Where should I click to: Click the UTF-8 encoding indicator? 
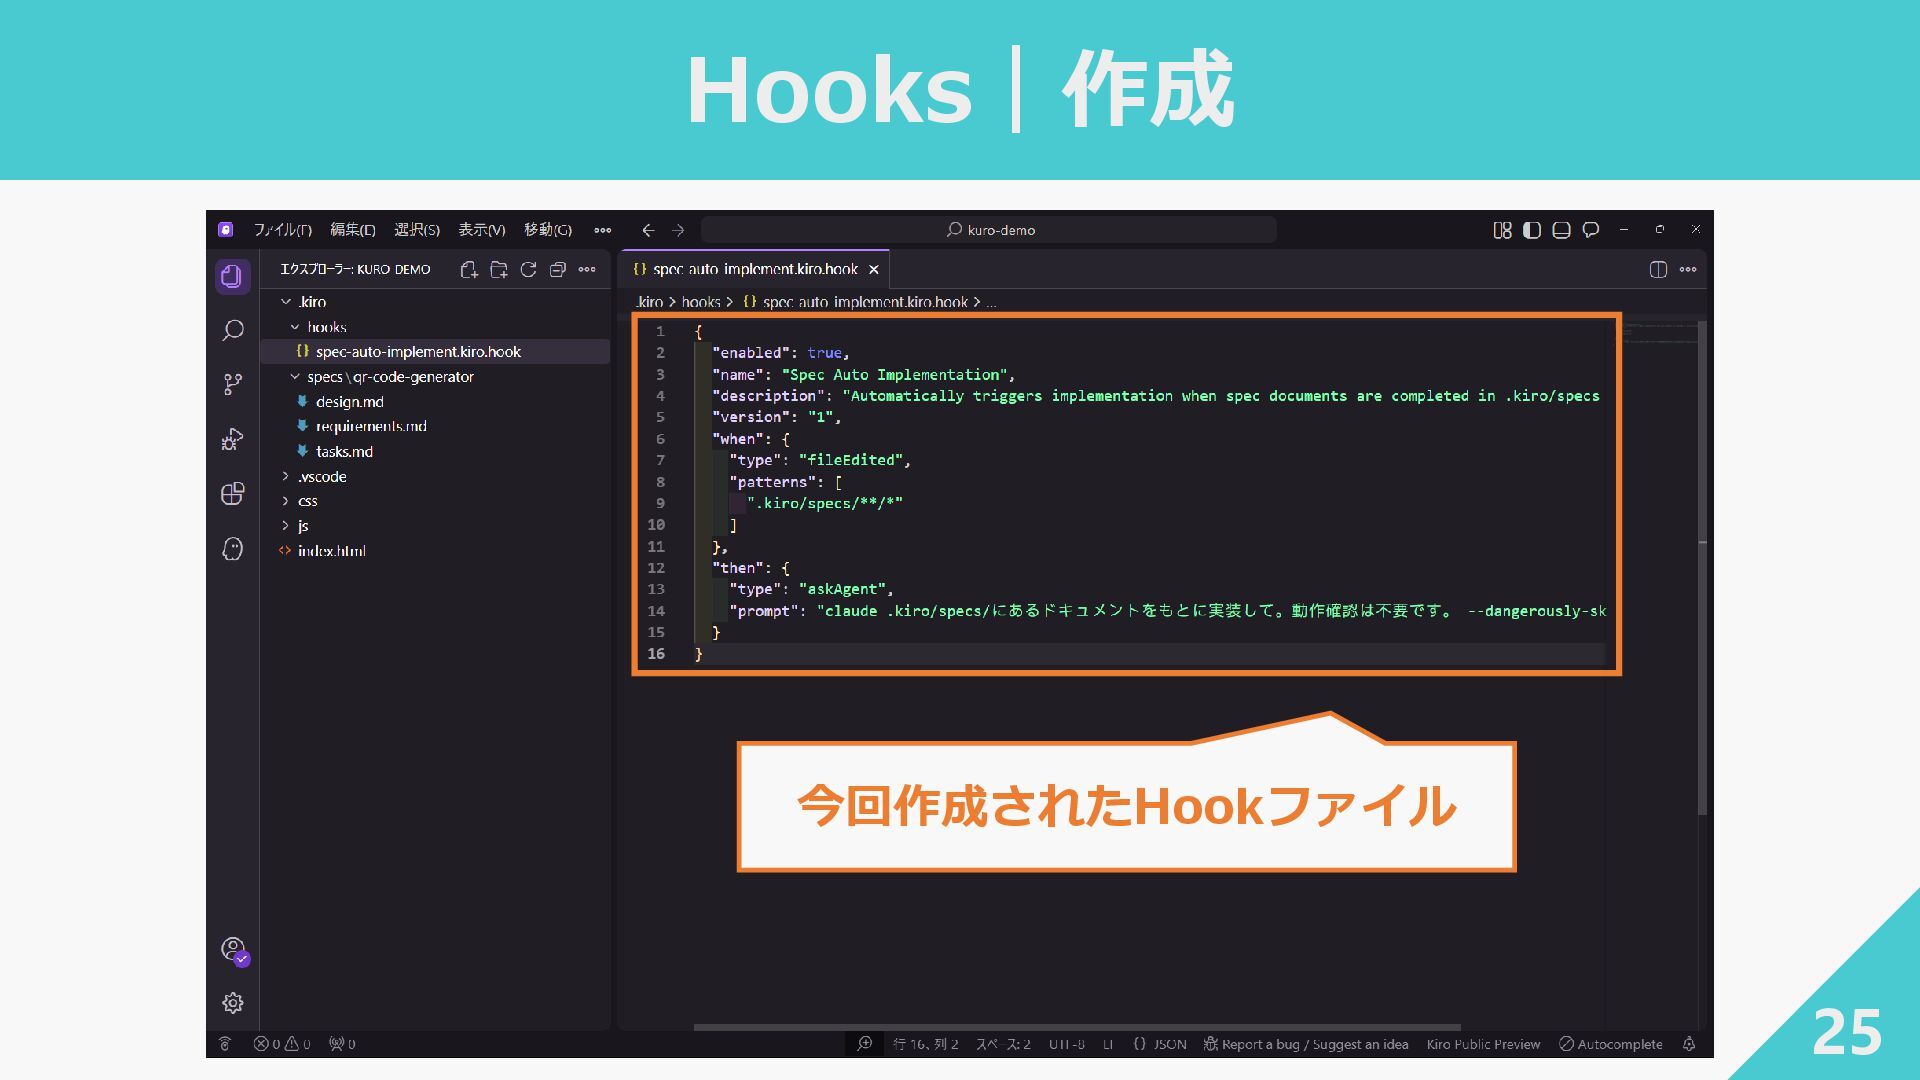(1067, 1044)
